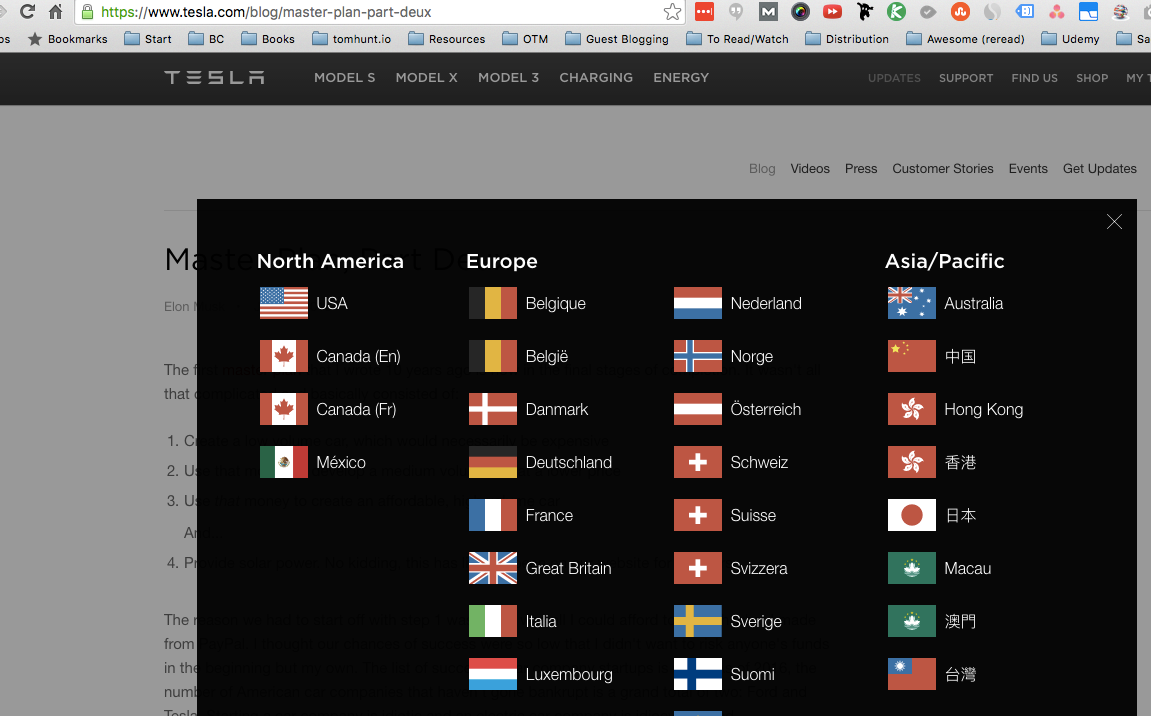This screenshot has width=1151, height=716.
Task: Reload the page with the refresh icon
Action: click(28, 12)
